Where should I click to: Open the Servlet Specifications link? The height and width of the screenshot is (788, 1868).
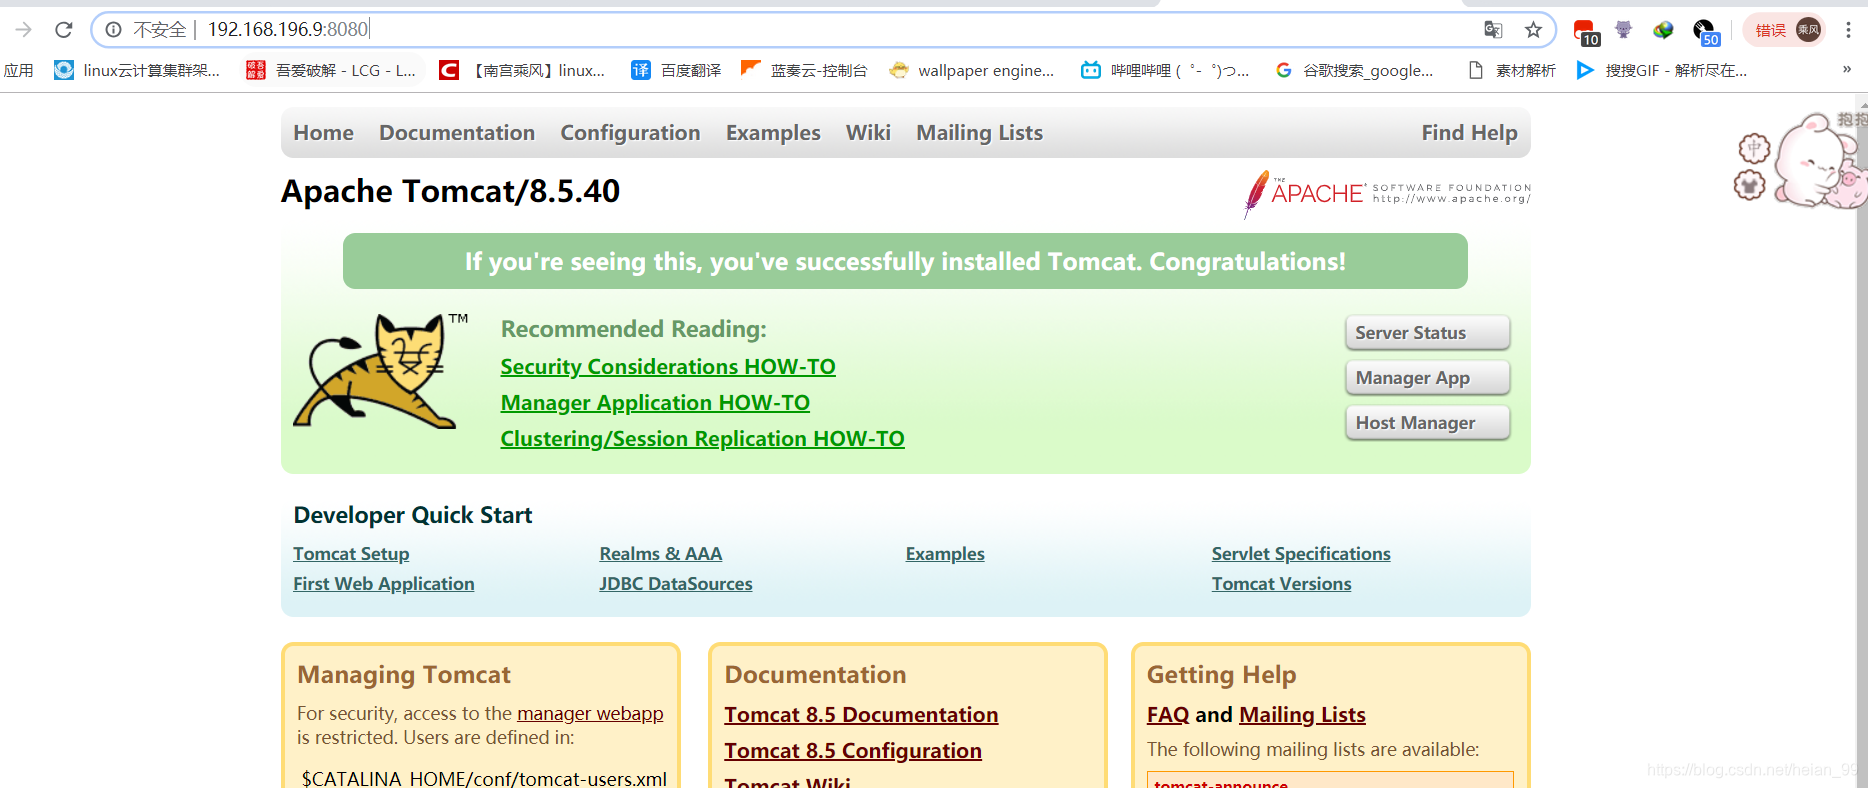point(1301,554)
